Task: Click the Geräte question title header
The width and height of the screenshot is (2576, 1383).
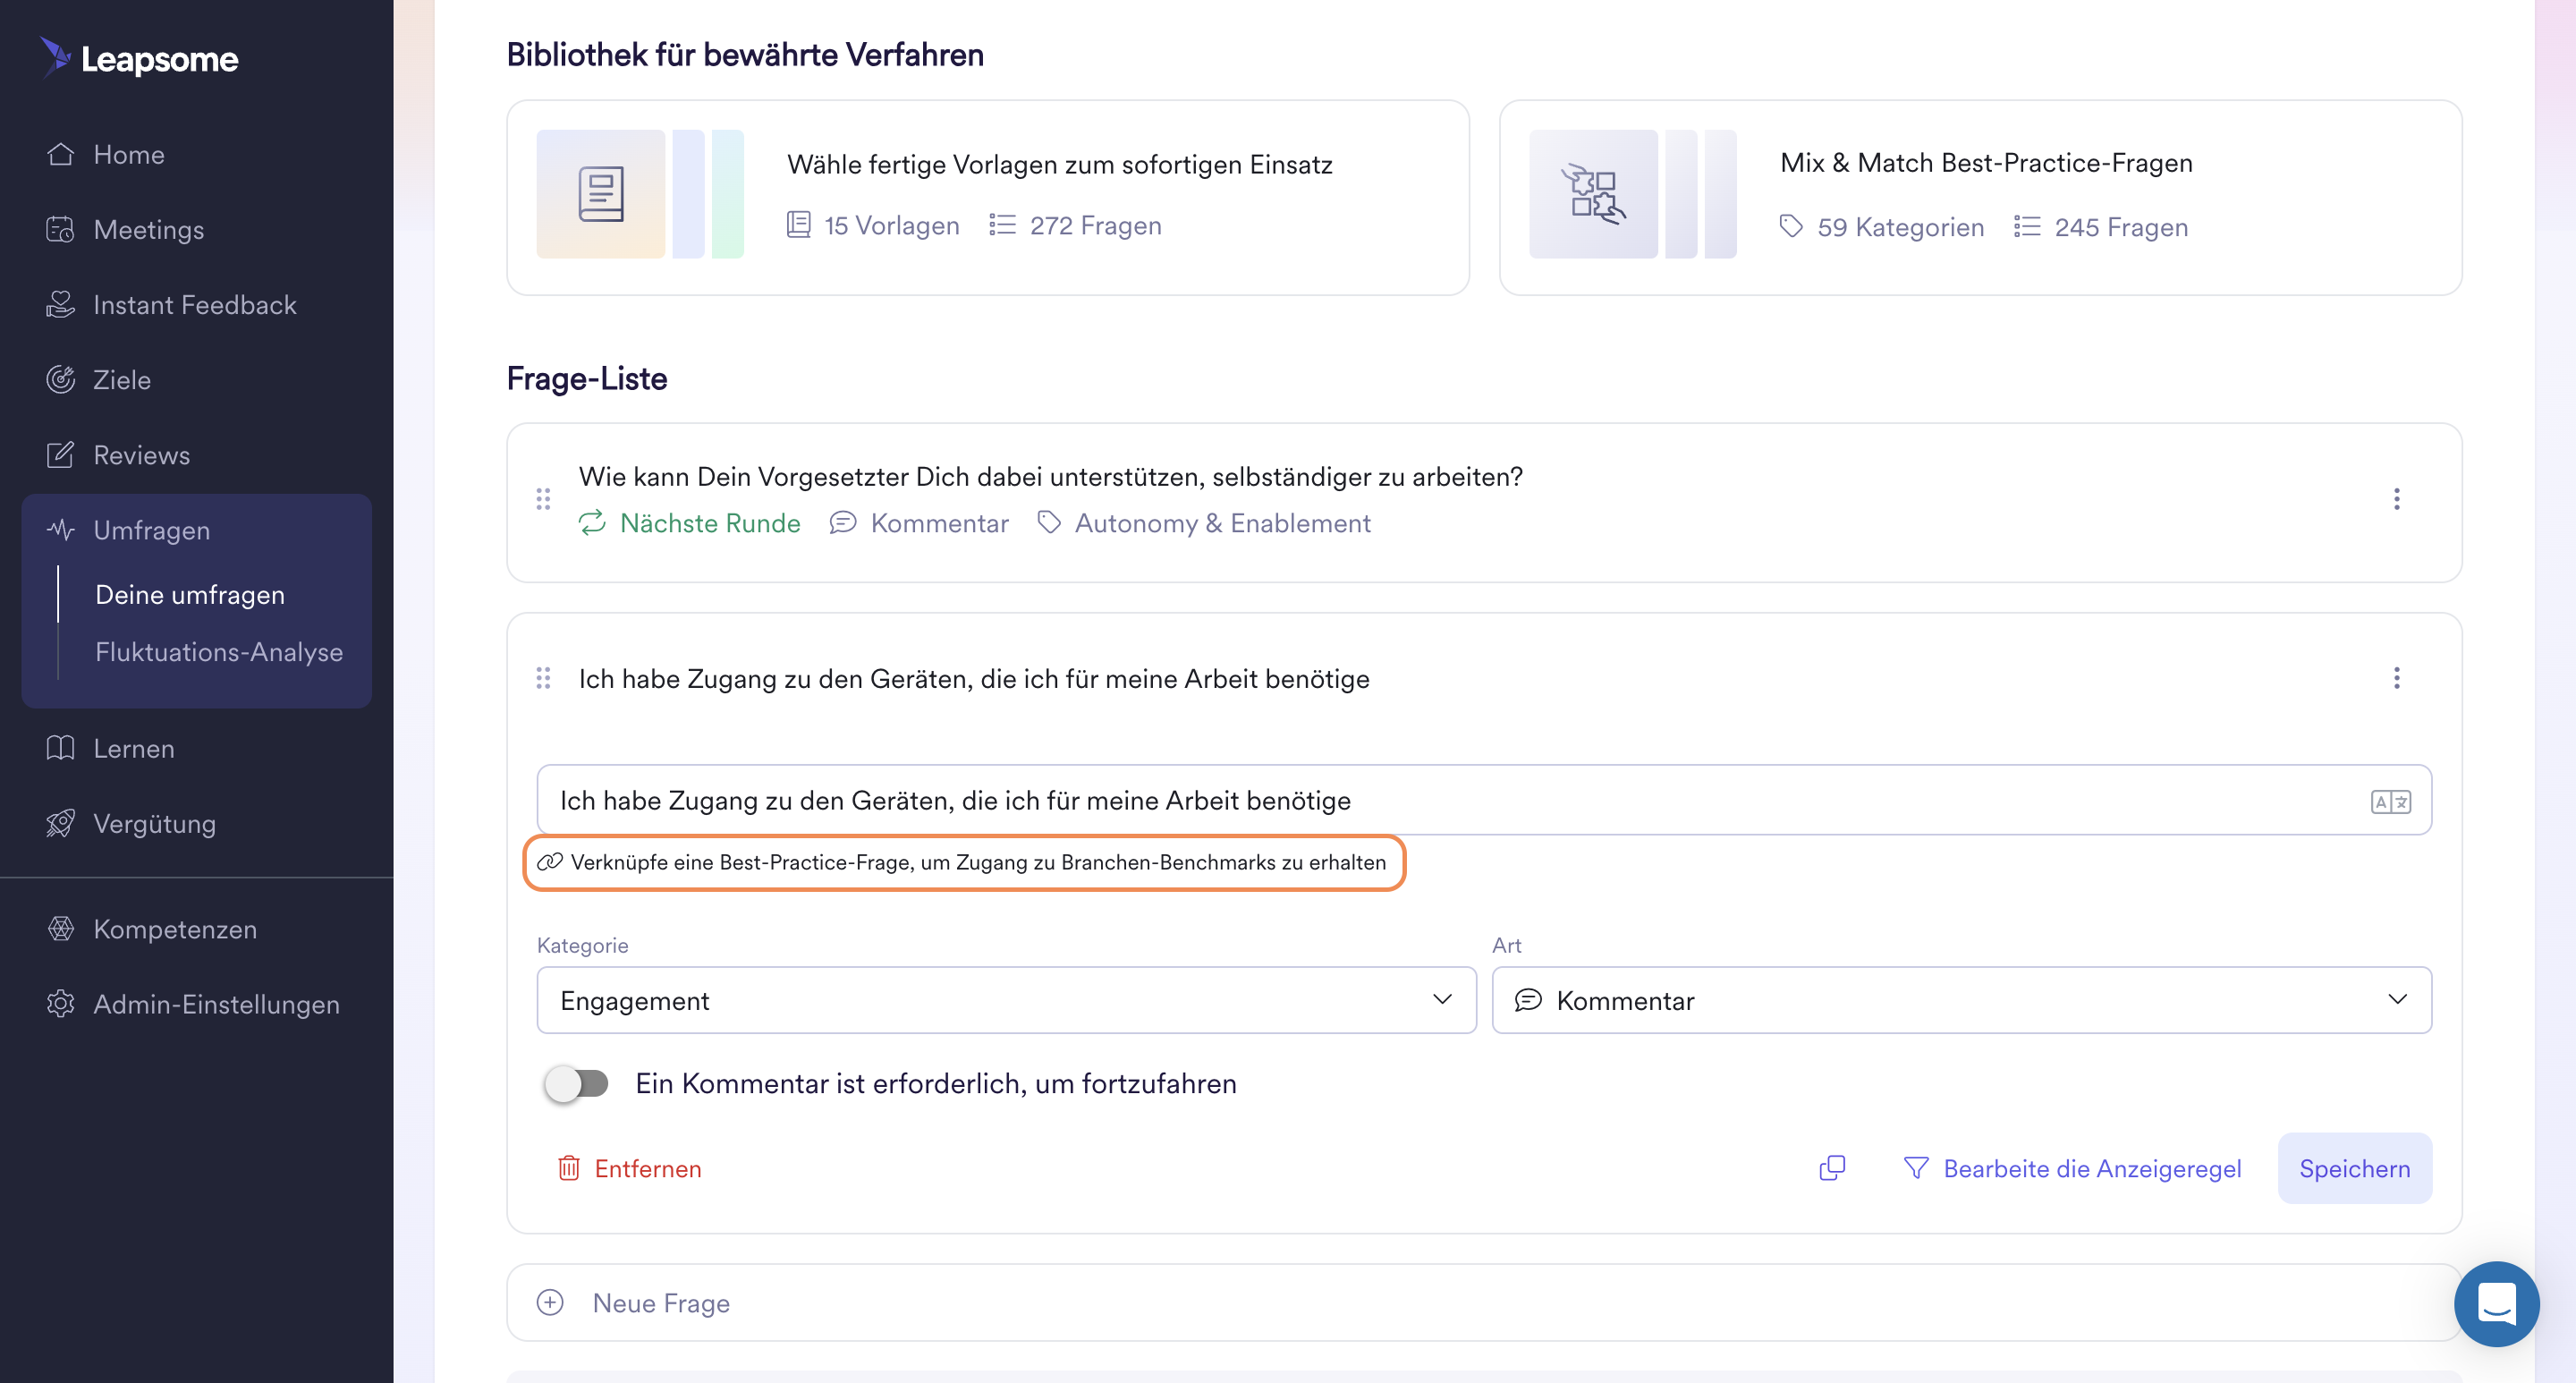Action: coord(974,678)
